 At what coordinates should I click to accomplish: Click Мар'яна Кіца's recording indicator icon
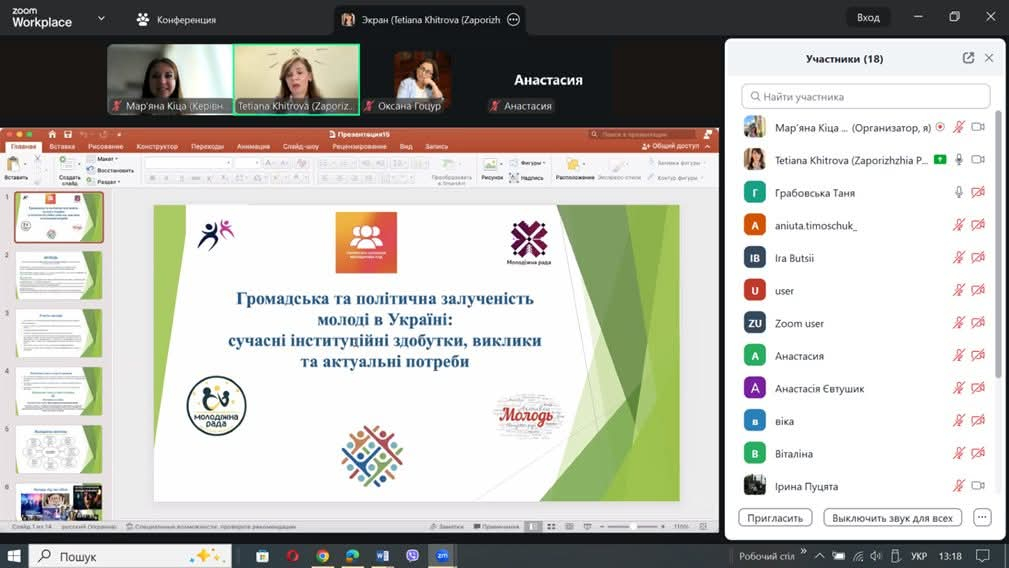coord(939,127)
